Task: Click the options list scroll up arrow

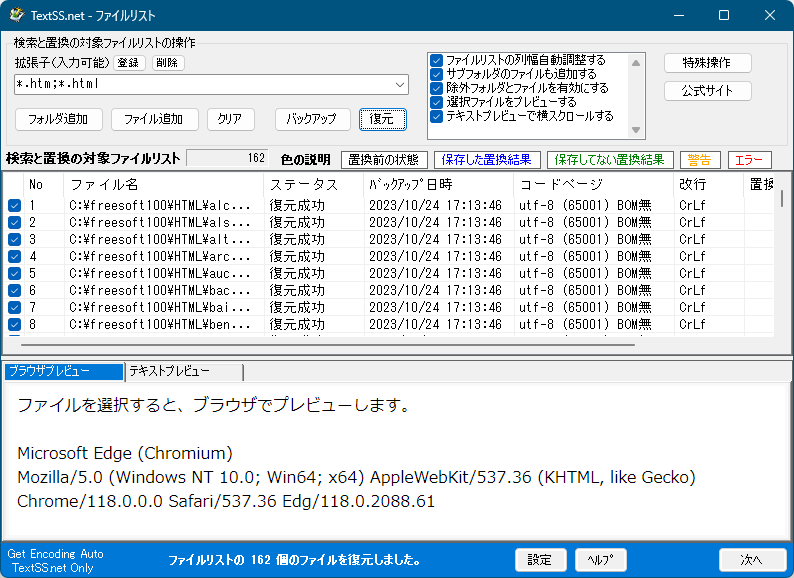Action: tap(636, 63)
